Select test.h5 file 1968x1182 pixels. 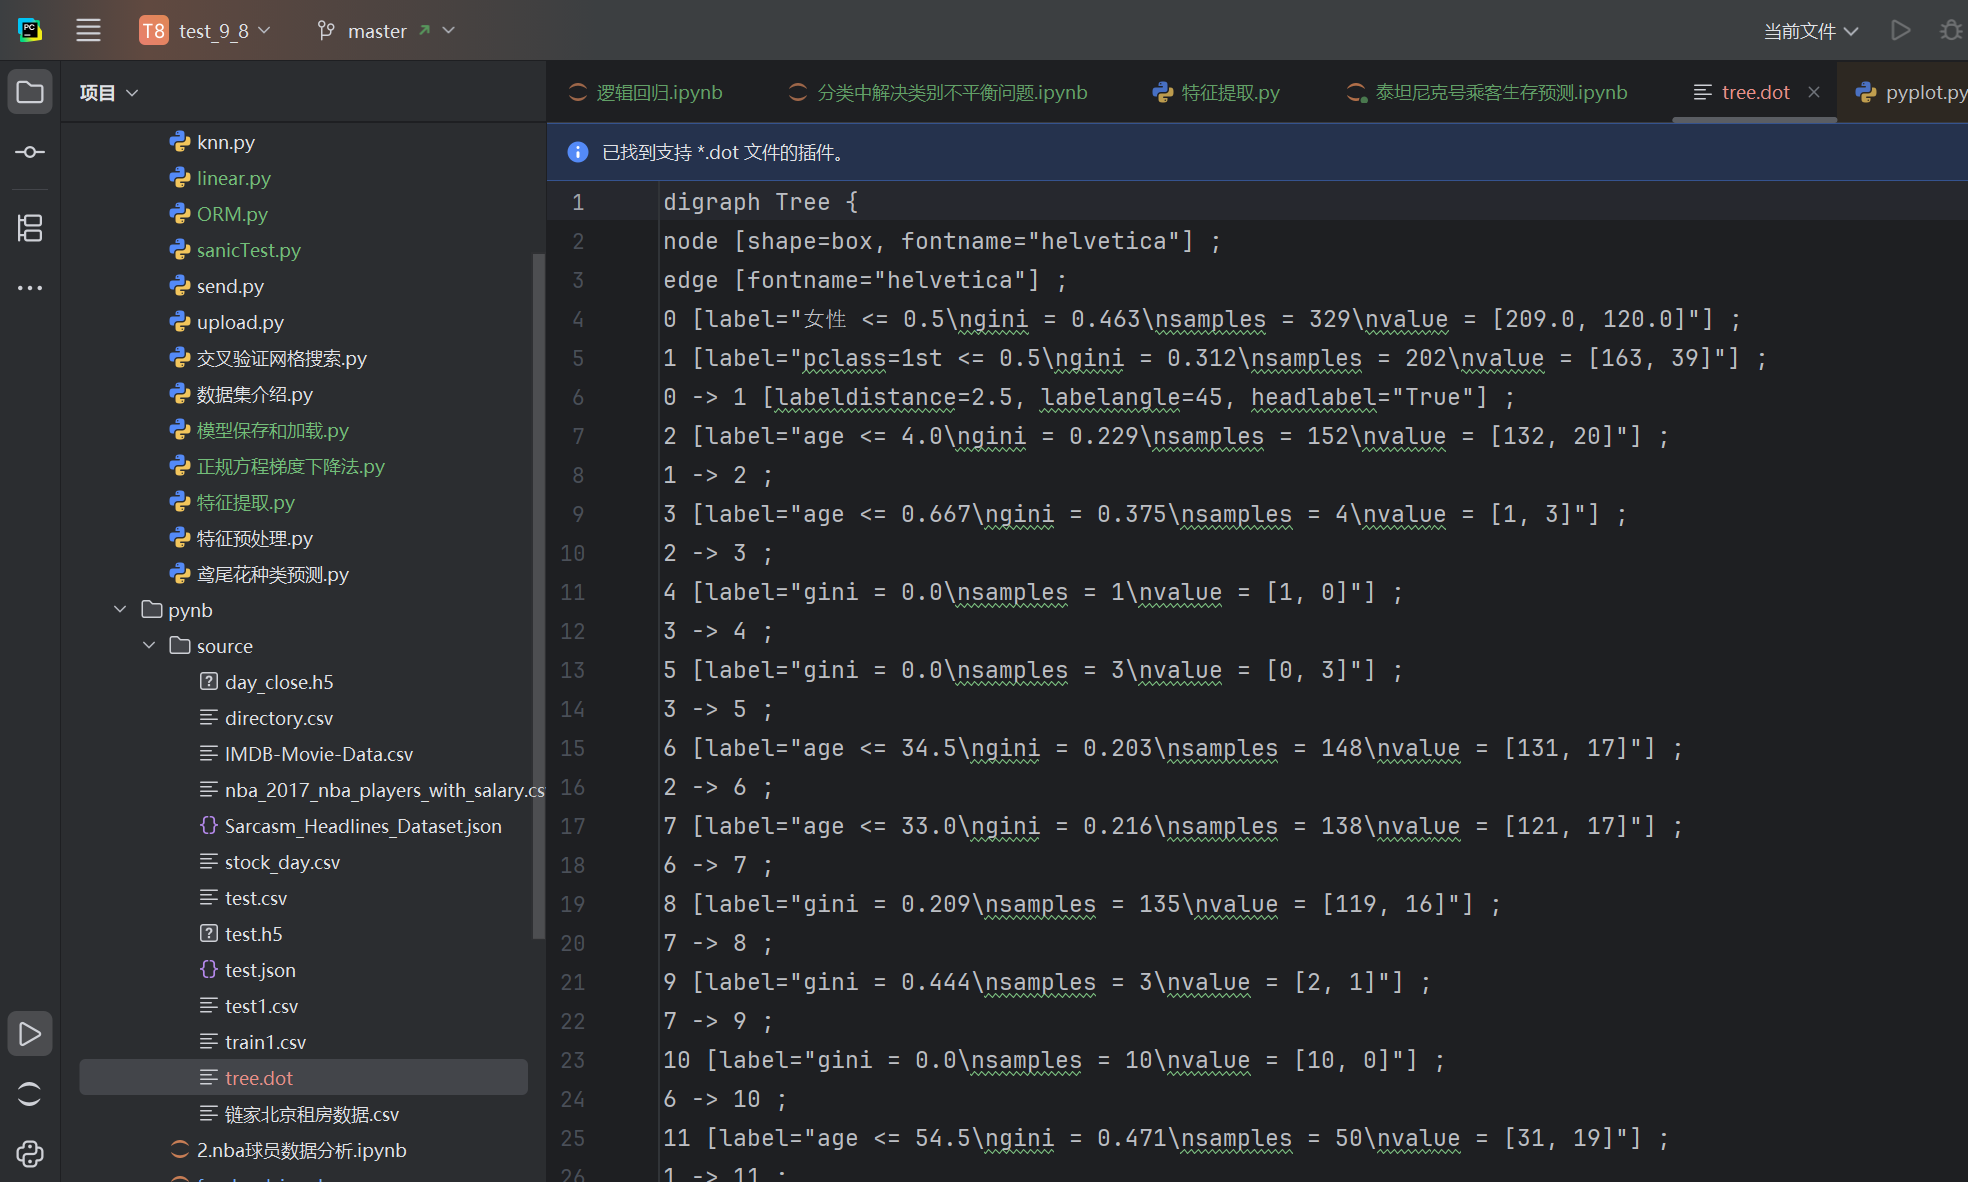(x=253, y=934)
